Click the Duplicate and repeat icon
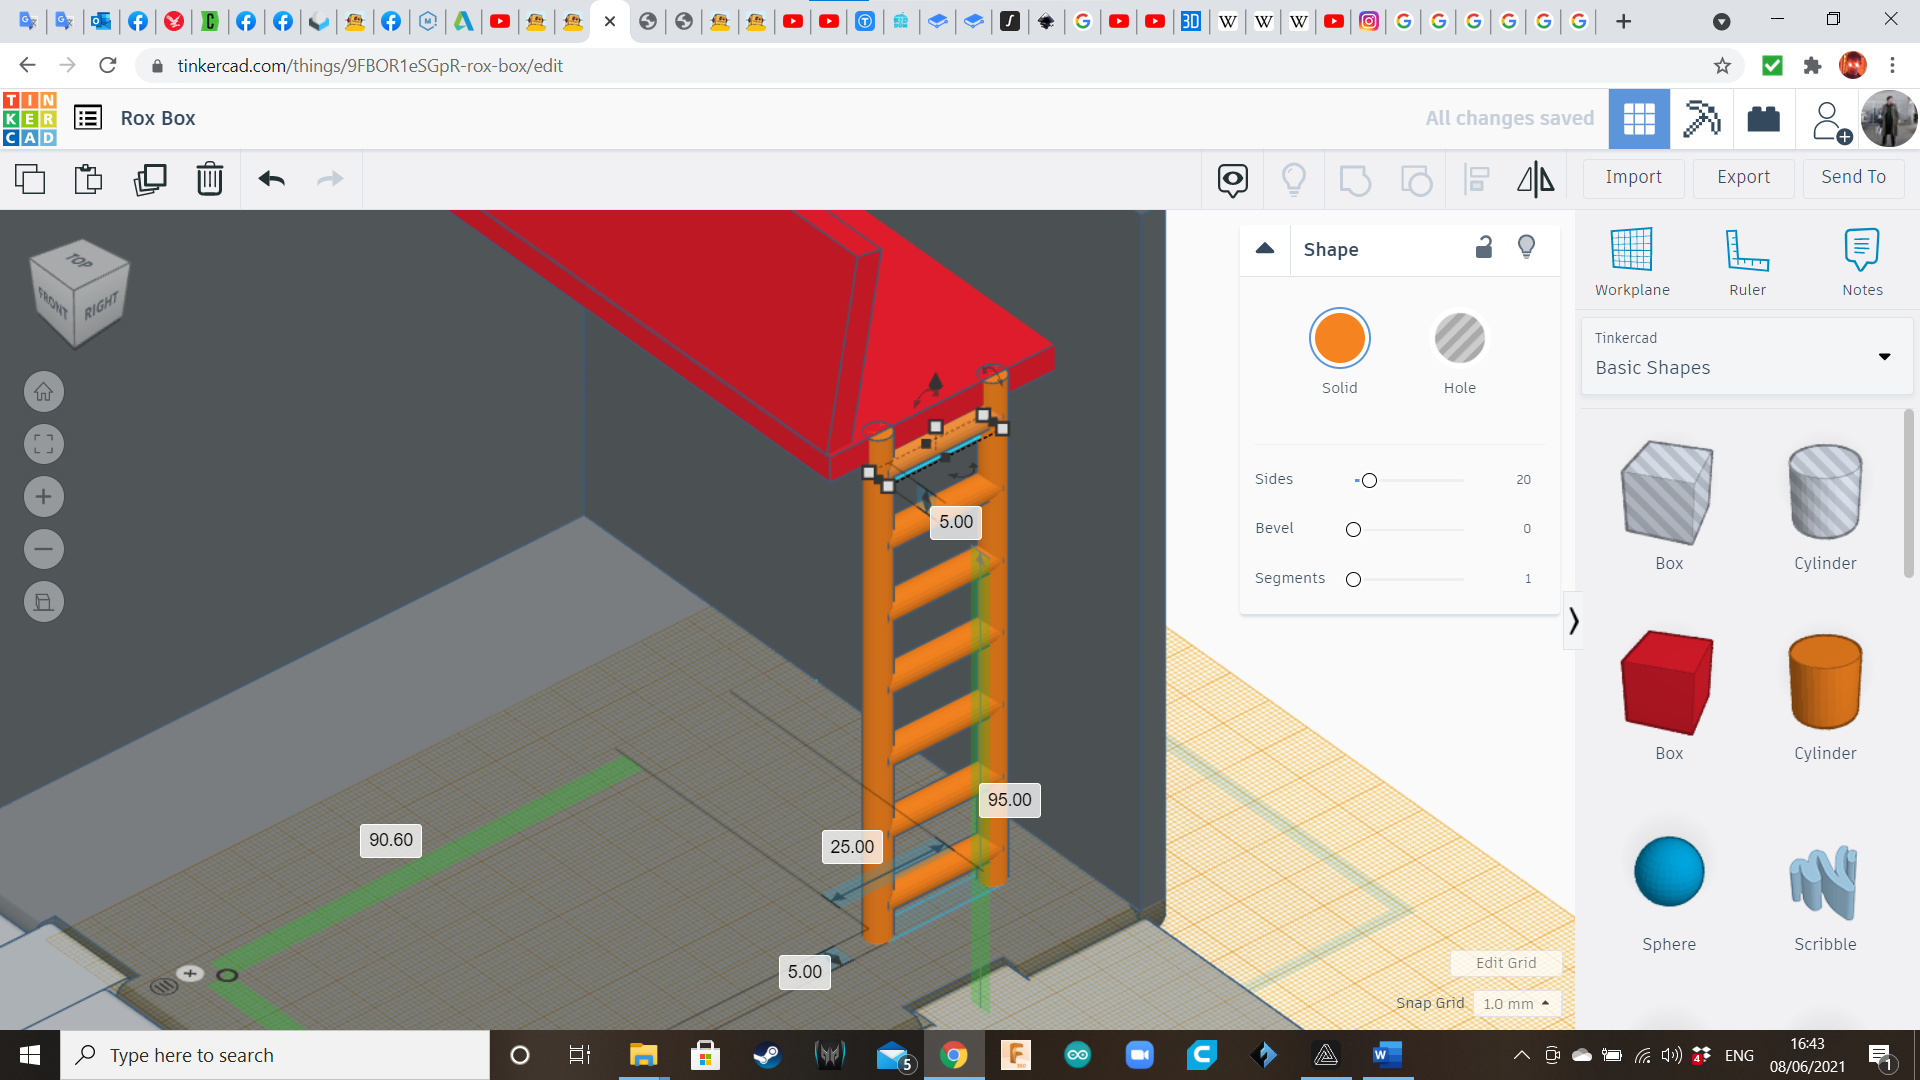This screenshot has width=1920, height=1080. pos(150,179)
